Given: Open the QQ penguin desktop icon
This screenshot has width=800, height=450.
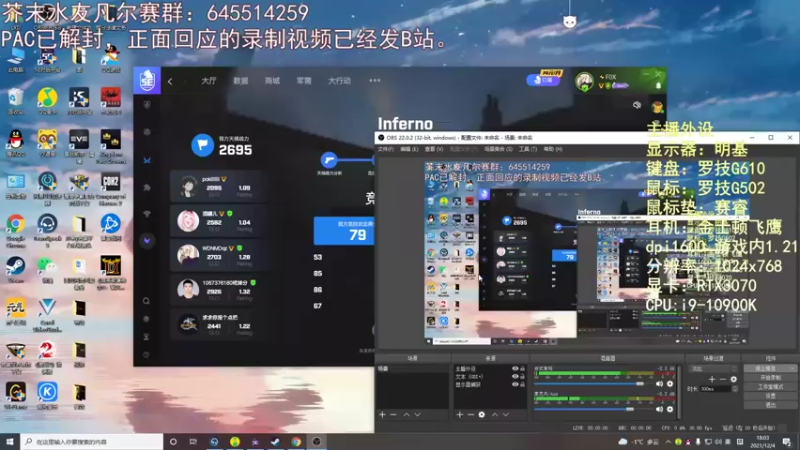Looking at the screenshot, I should (x=15, y=143).
